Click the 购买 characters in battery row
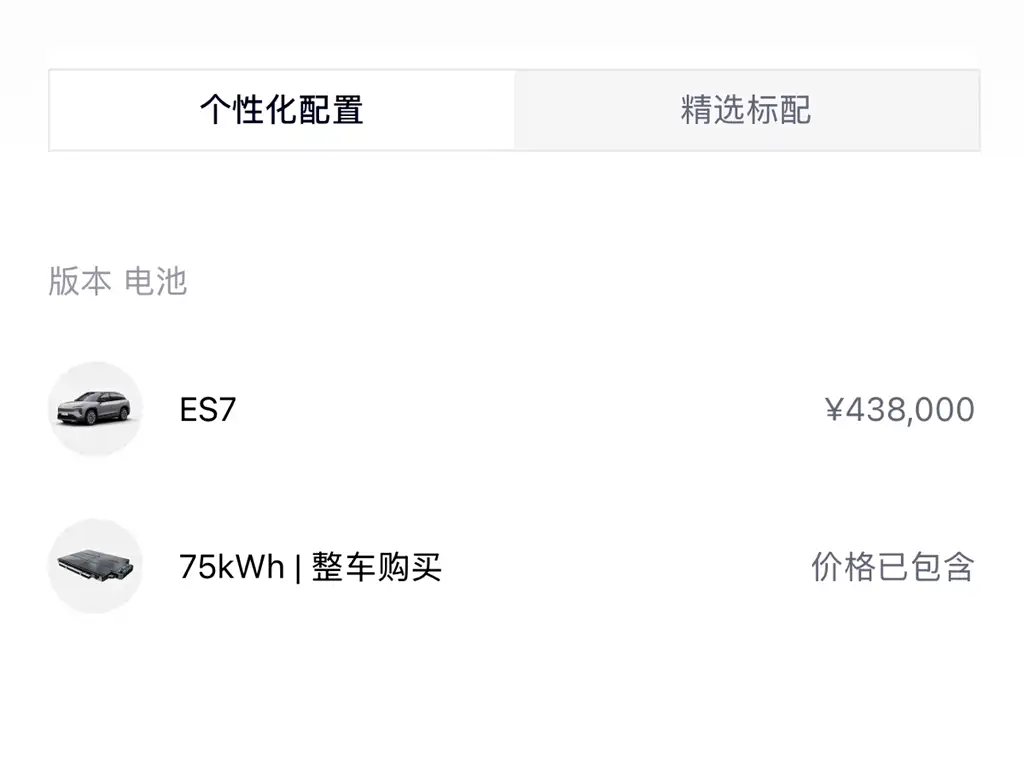1024x768 pixels. [x=409, y=567]
